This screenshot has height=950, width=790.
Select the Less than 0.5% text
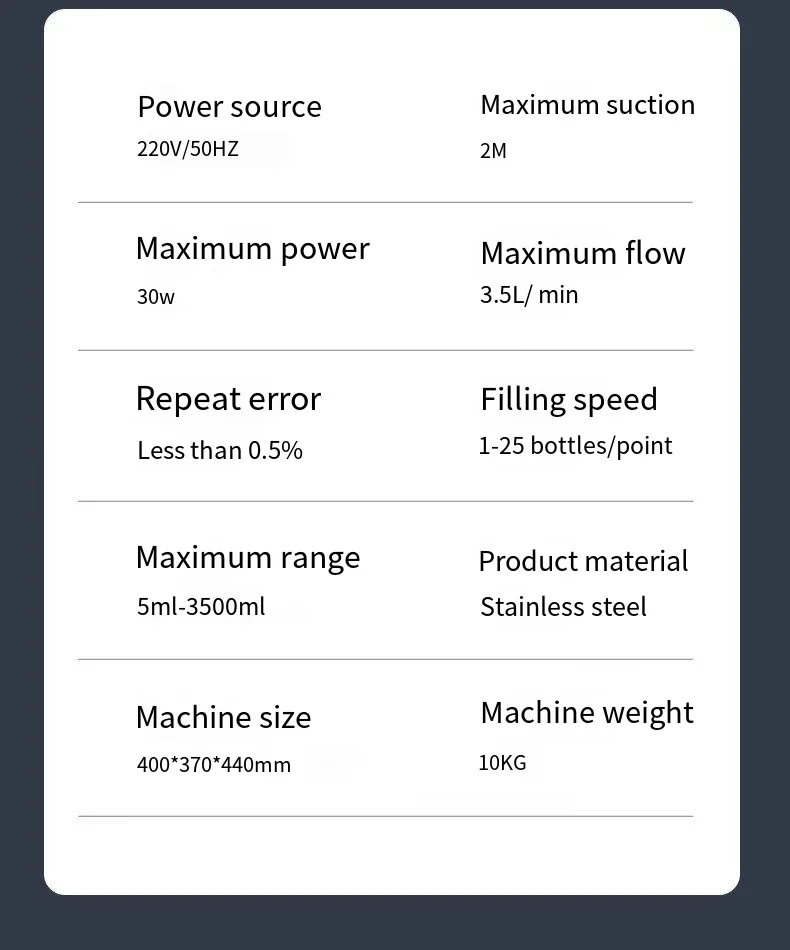click(219, 450)
